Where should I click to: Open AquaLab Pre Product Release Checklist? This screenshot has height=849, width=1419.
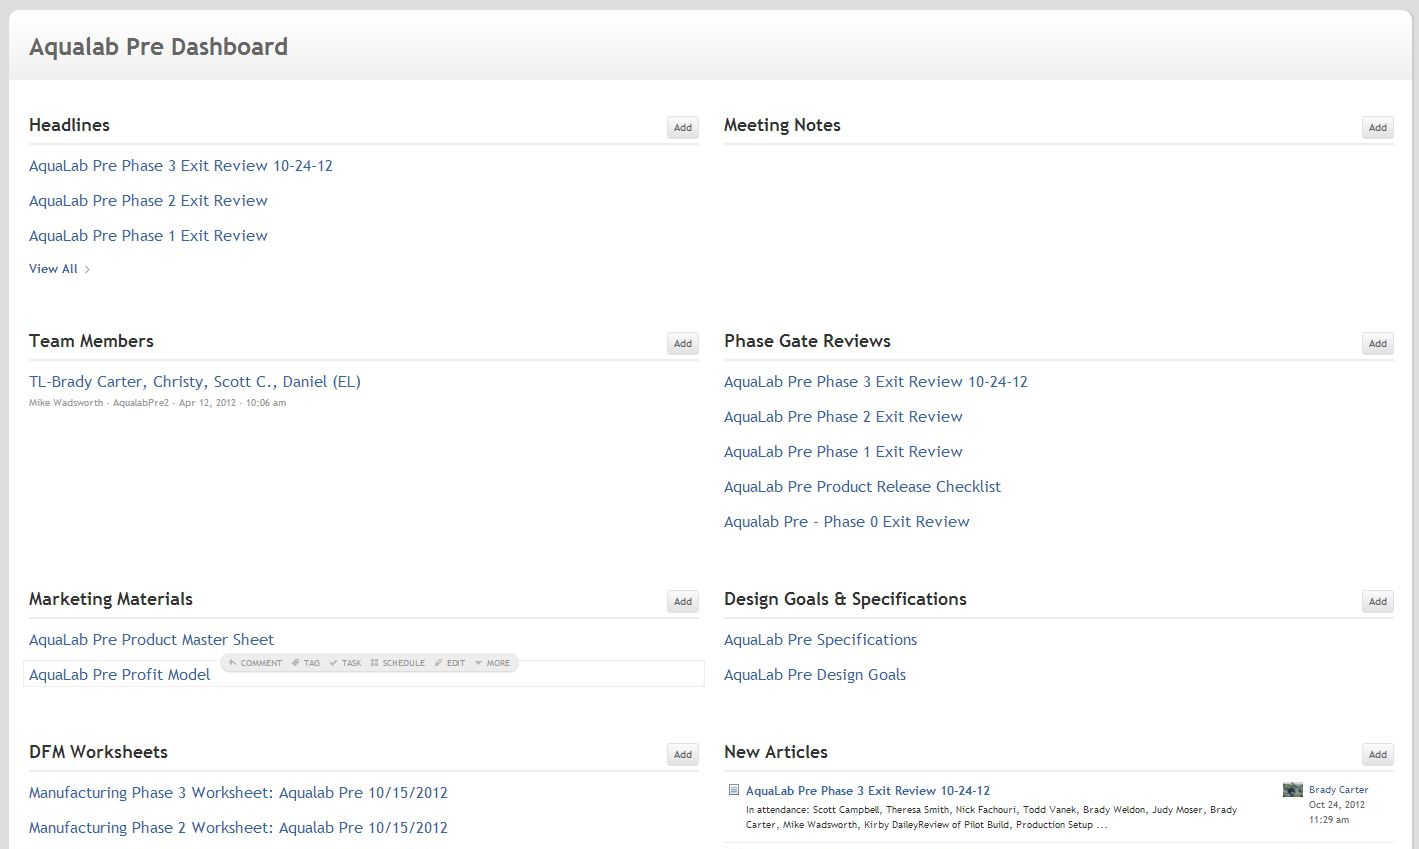coord(862,487)
